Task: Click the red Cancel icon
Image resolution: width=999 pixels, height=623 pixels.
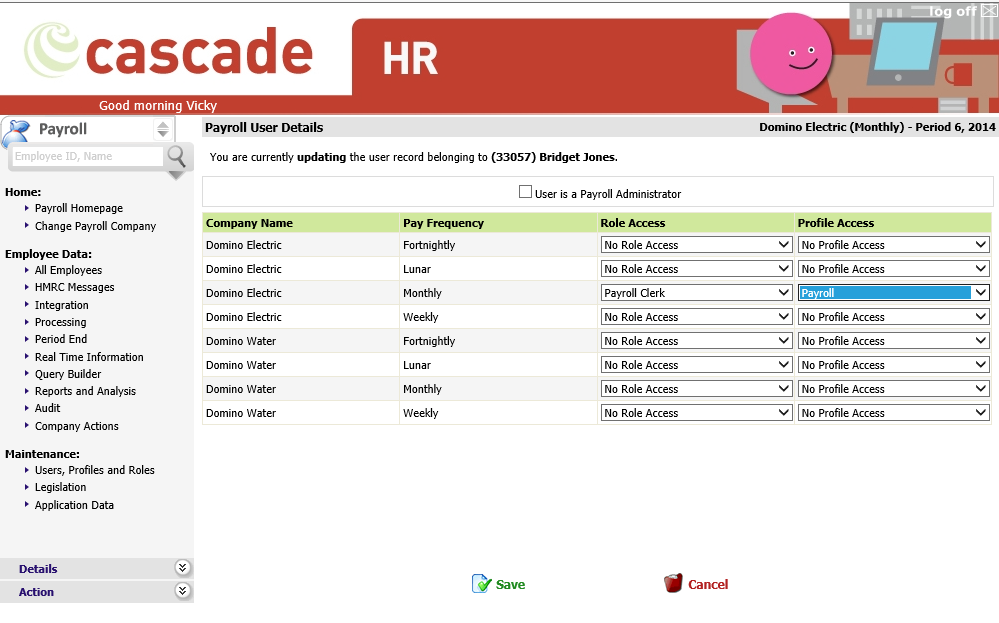Action: 673,584
